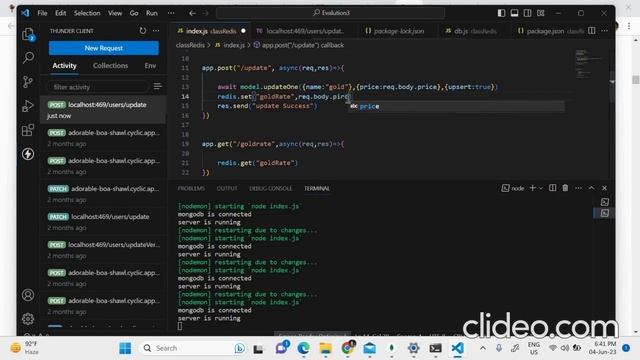Create a new terminal with plus icon

532,188
